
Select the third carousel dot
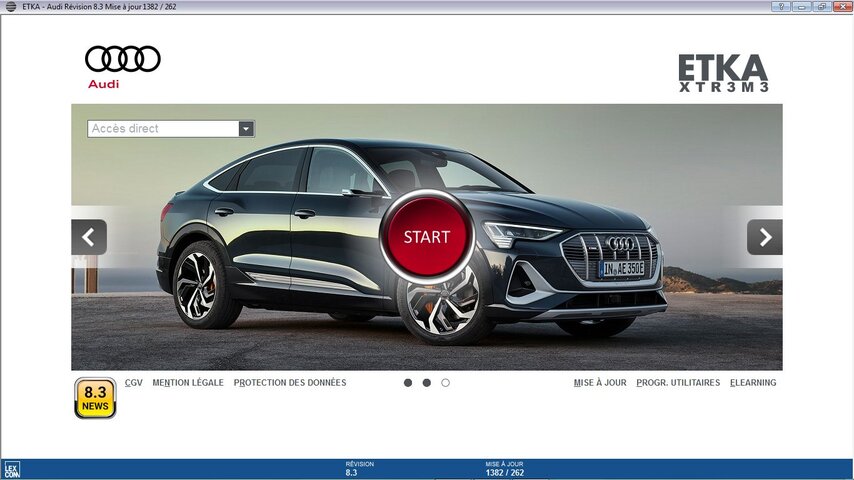446,383
